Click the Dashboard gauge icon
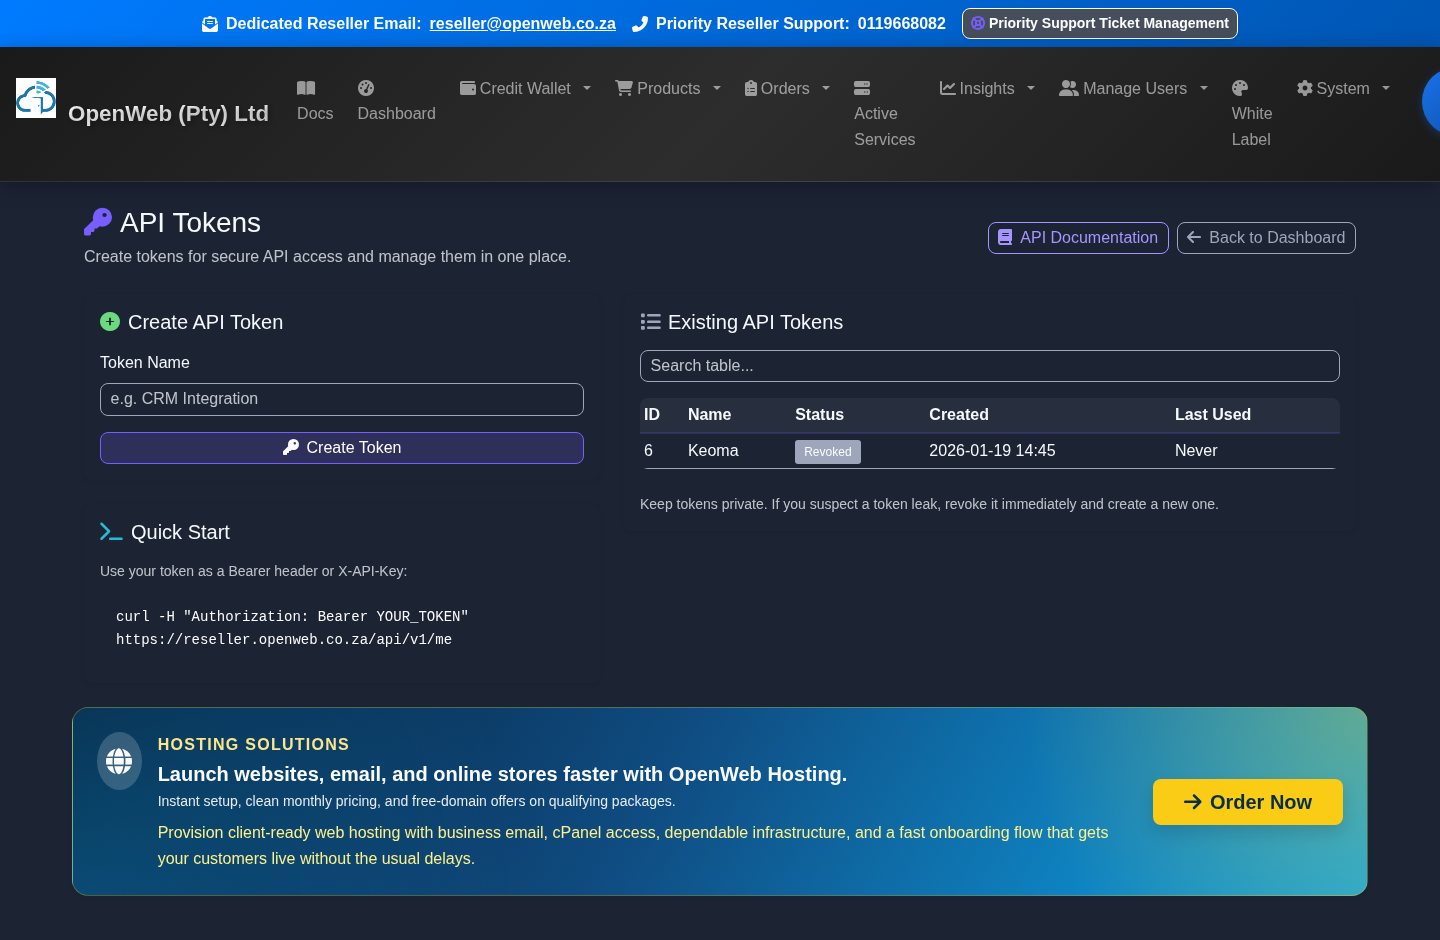Viewport: 1440px width, 940px height. (366, 88)
